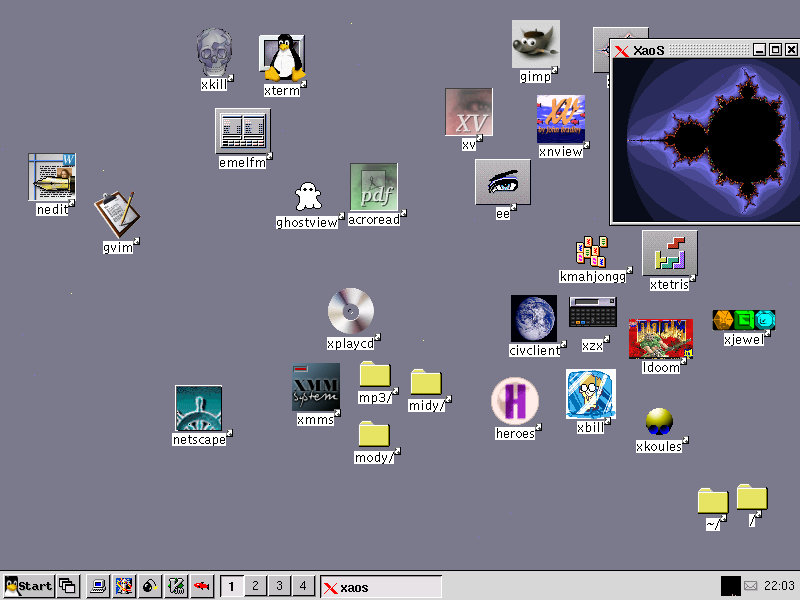Click the colorful launcher left of the bomb
800x600 pixels.
[123, 586]
